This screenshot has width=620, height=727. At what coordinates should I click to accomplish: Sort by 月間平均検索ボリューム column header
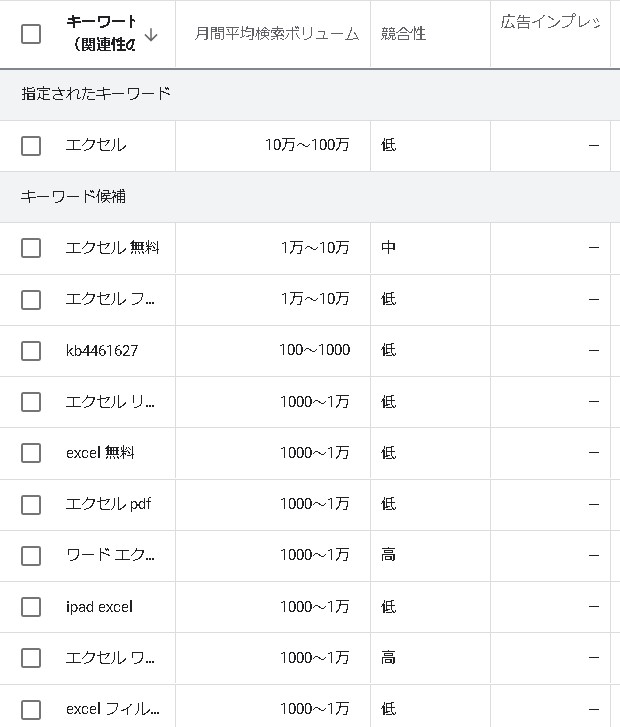tap(276, 34)
